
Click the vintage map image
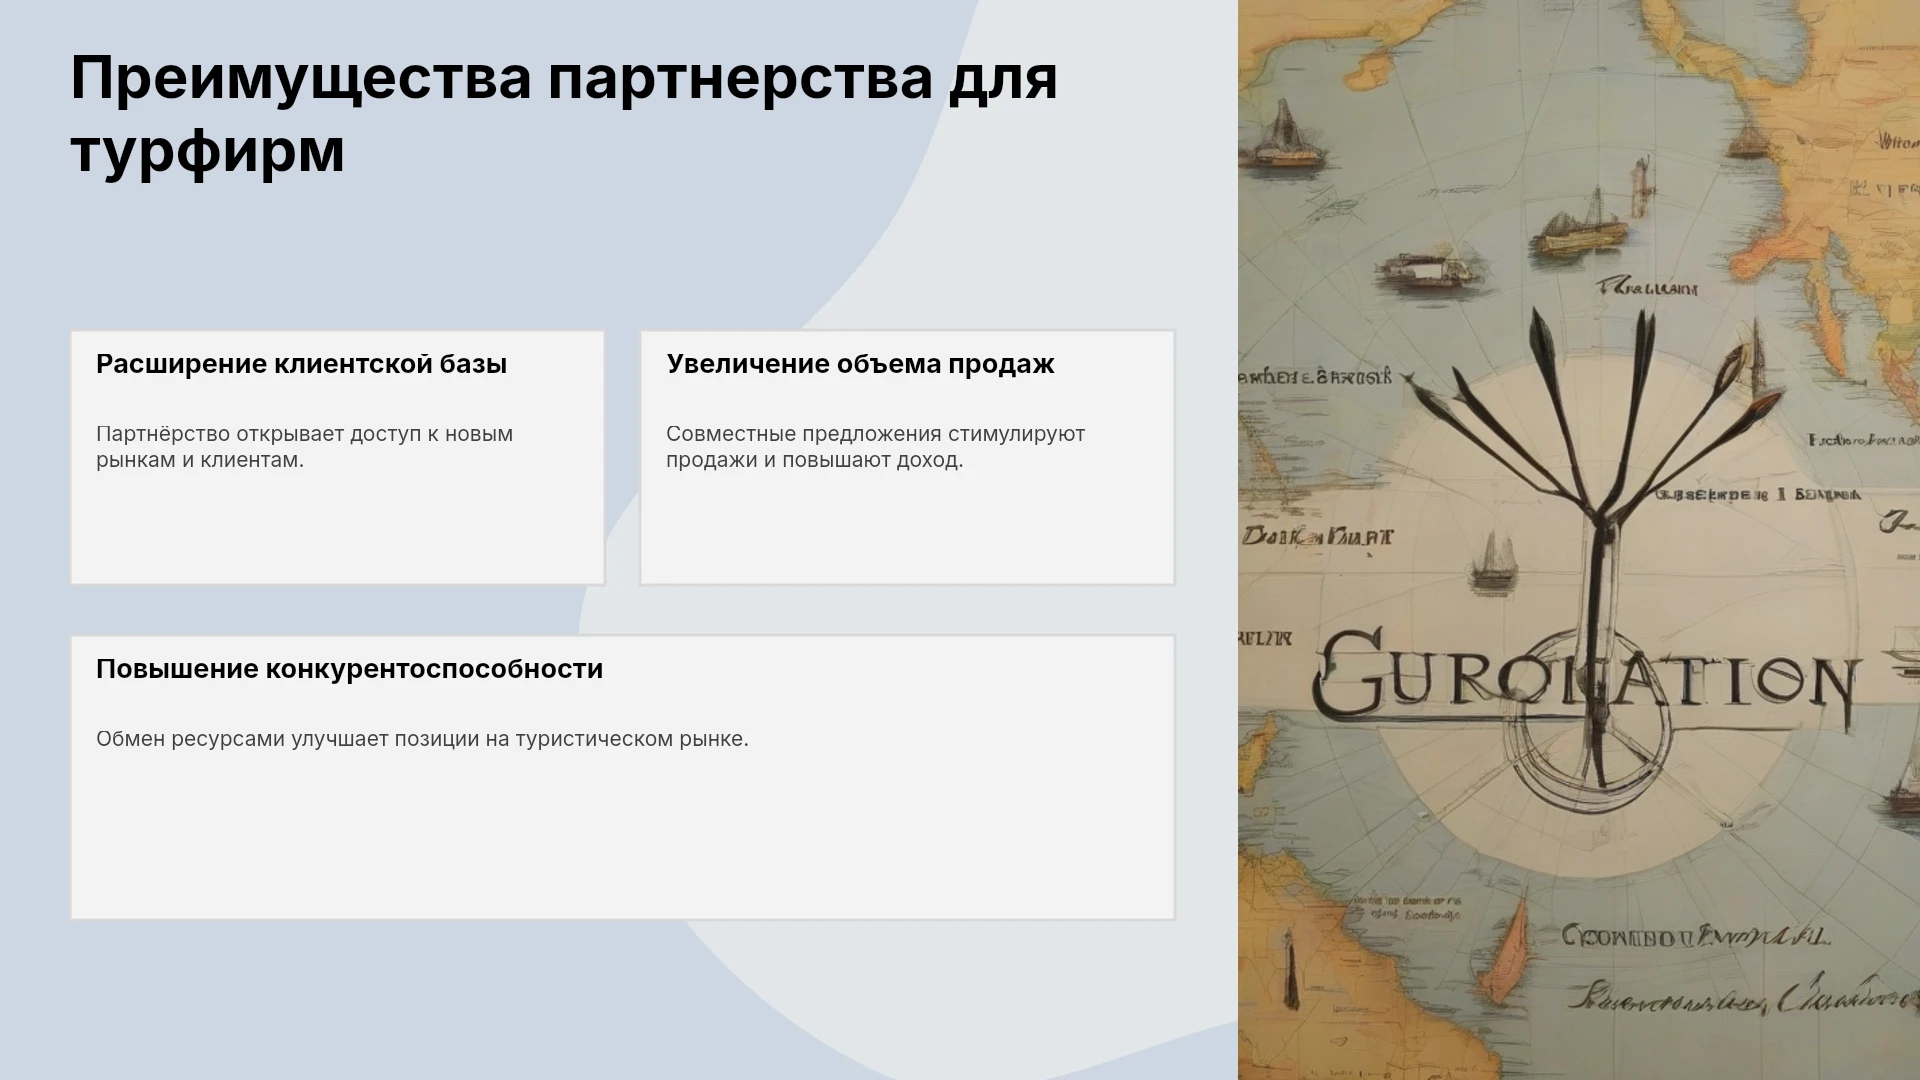tap(1579, 540)
